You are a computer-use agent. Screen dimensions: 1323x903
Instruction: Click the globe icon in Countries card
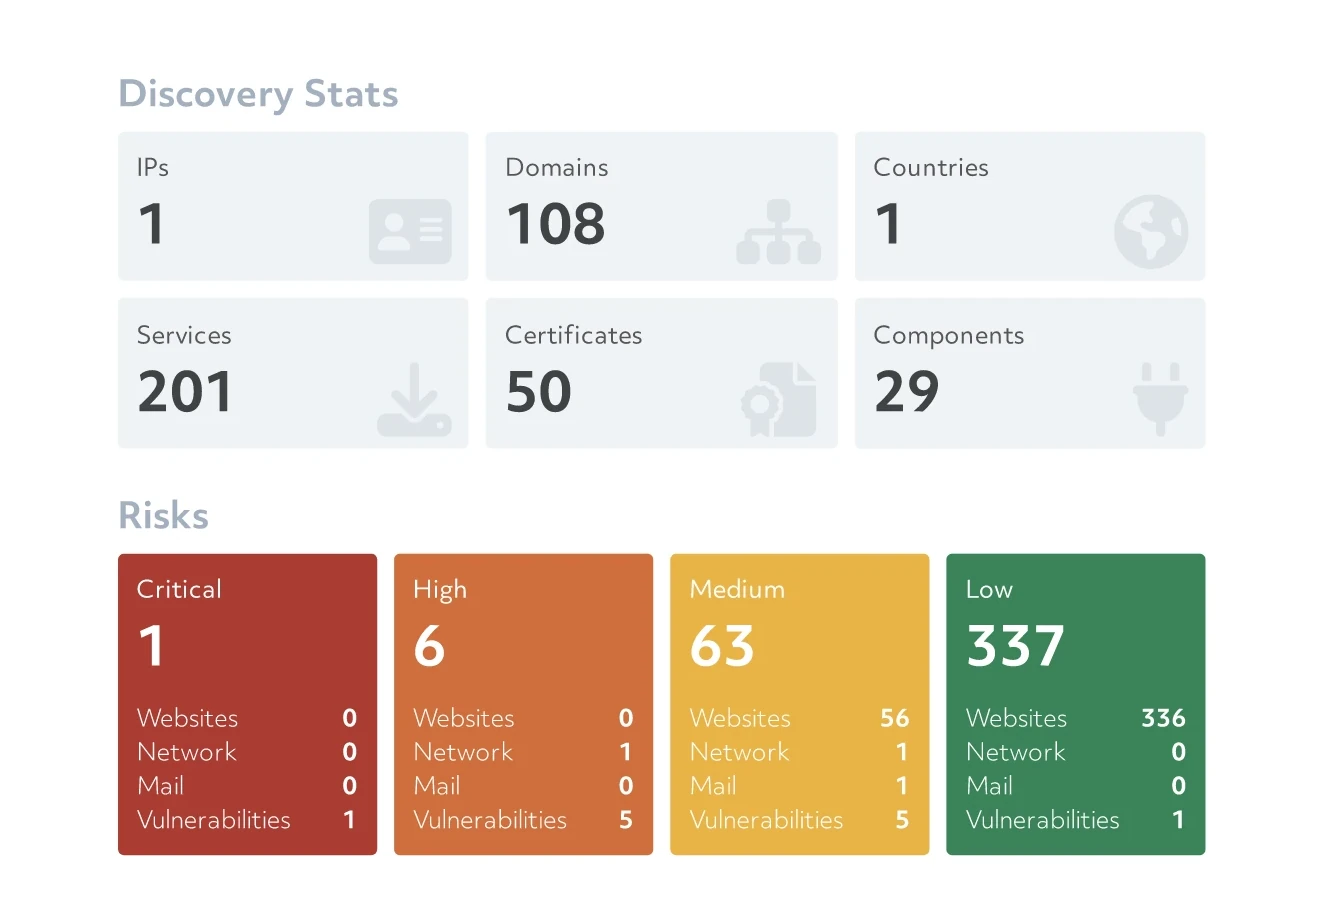tap(1151, 231)
